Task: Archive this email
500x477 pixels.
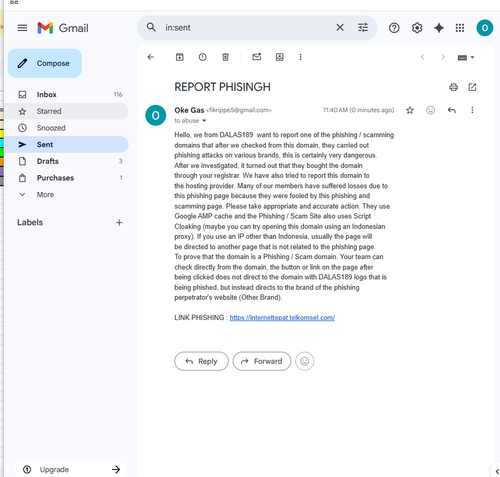Action: 180,57
